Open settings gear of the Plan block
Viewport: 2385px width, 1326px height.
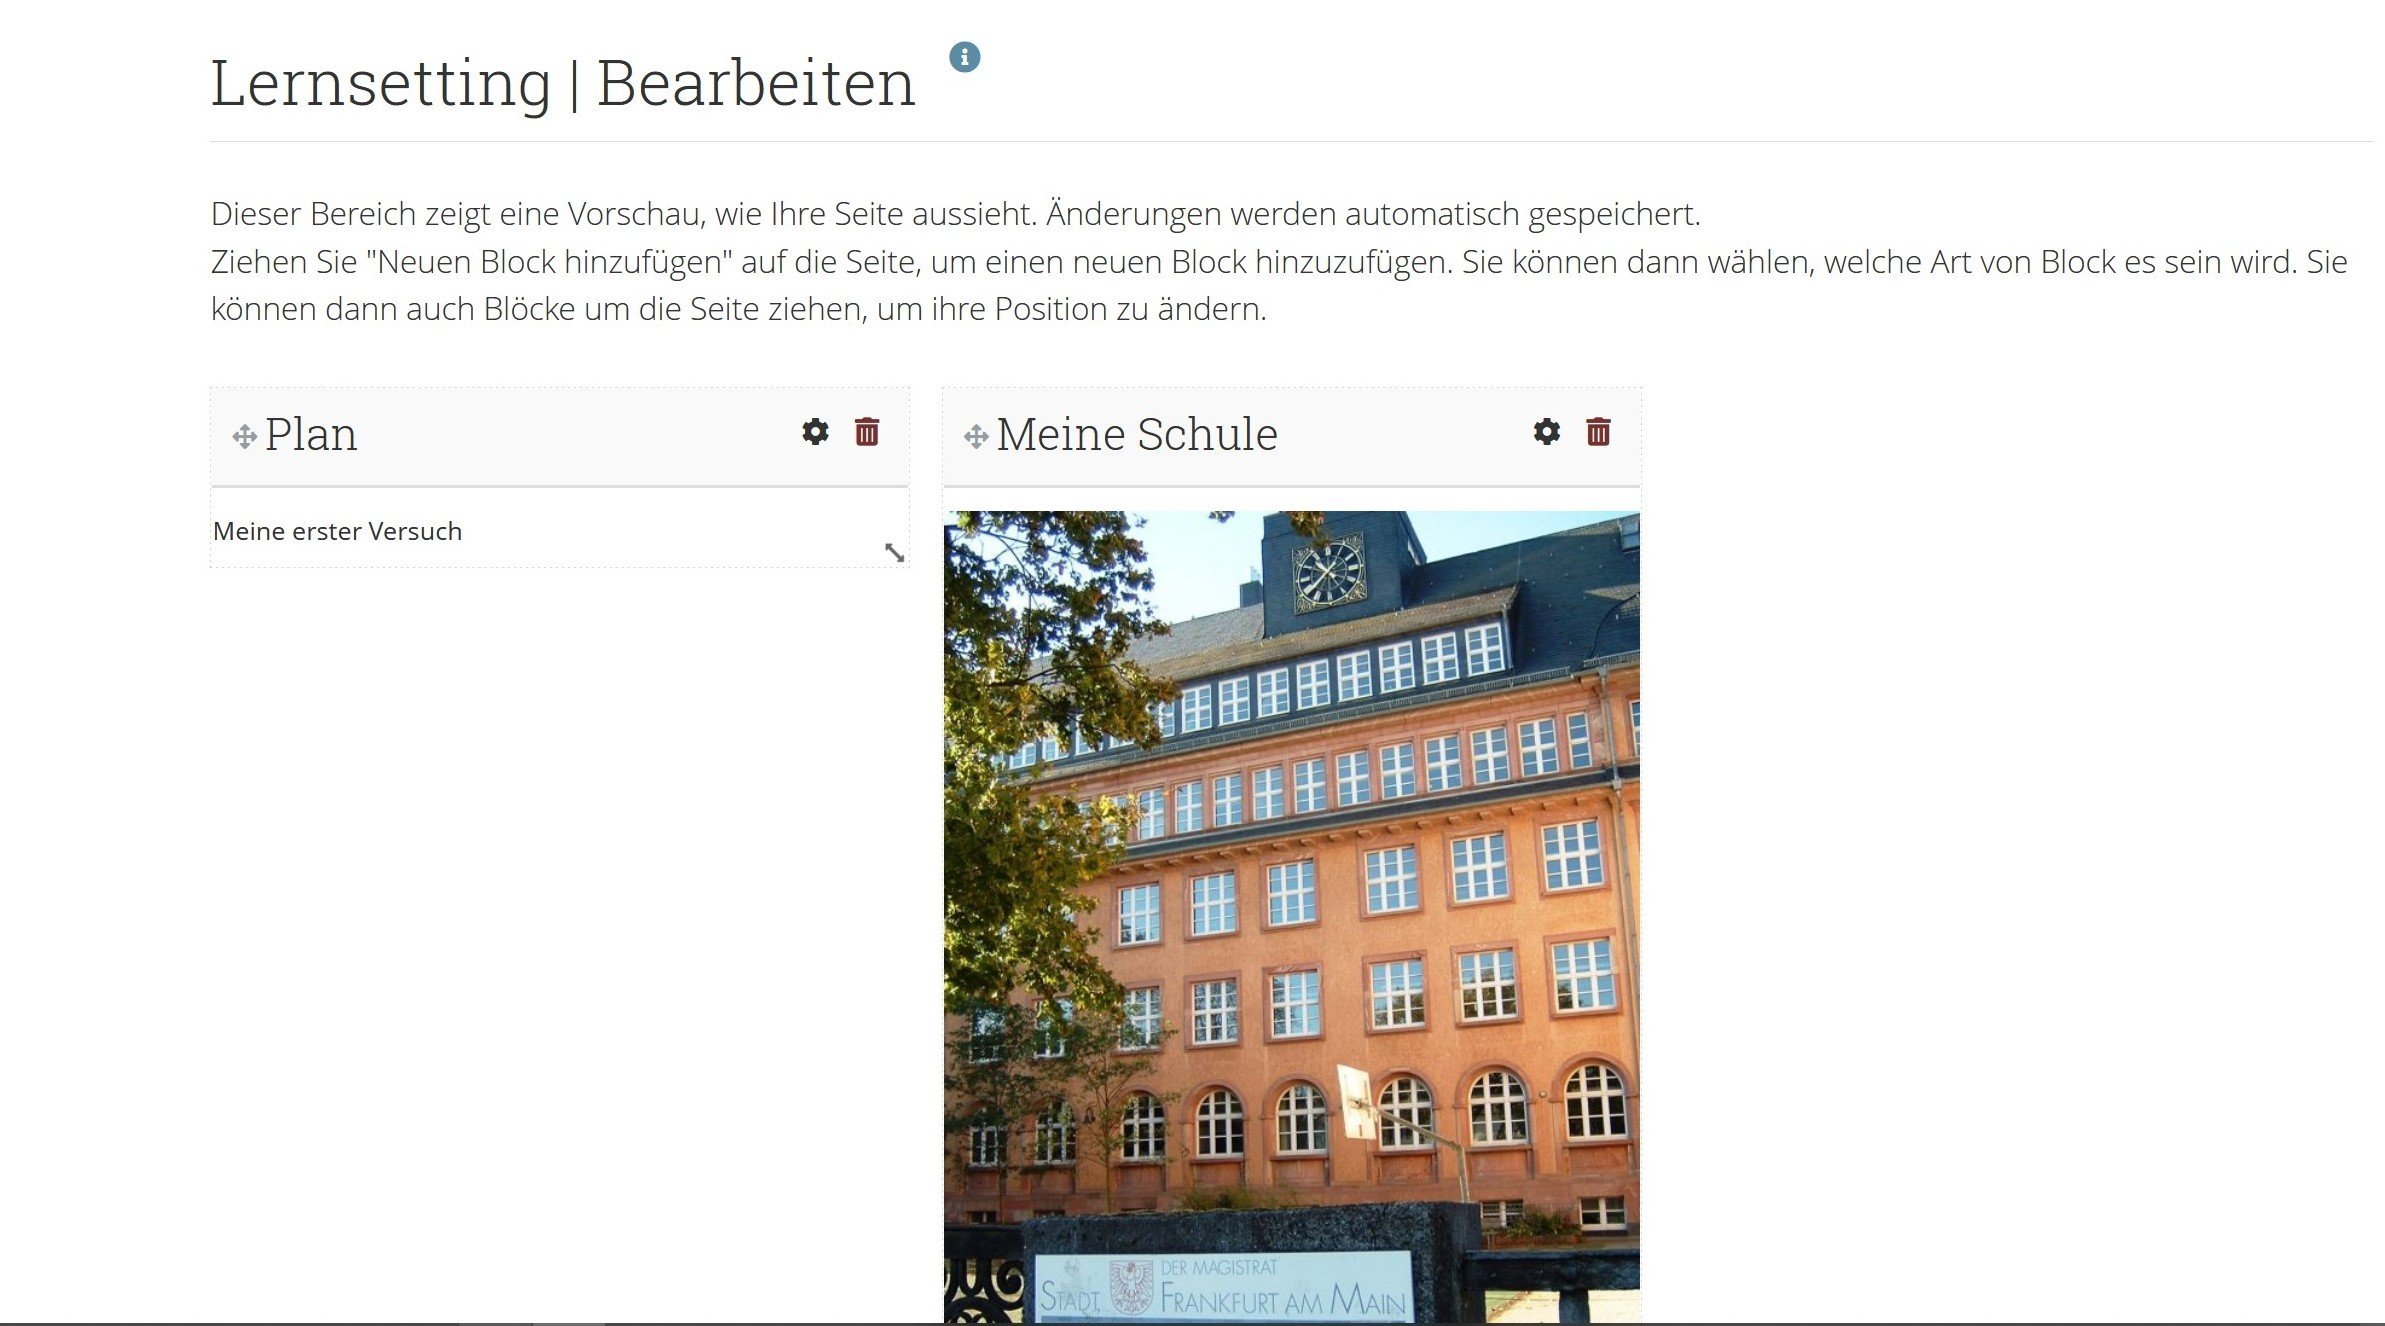tap(815, 432)
